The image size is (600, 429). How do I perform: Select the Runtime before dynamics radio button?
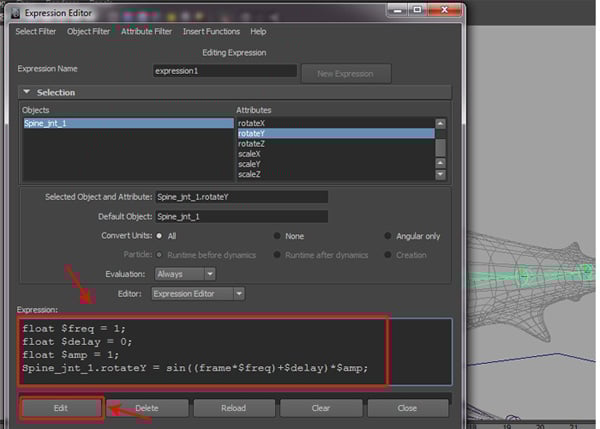[159, 254]
